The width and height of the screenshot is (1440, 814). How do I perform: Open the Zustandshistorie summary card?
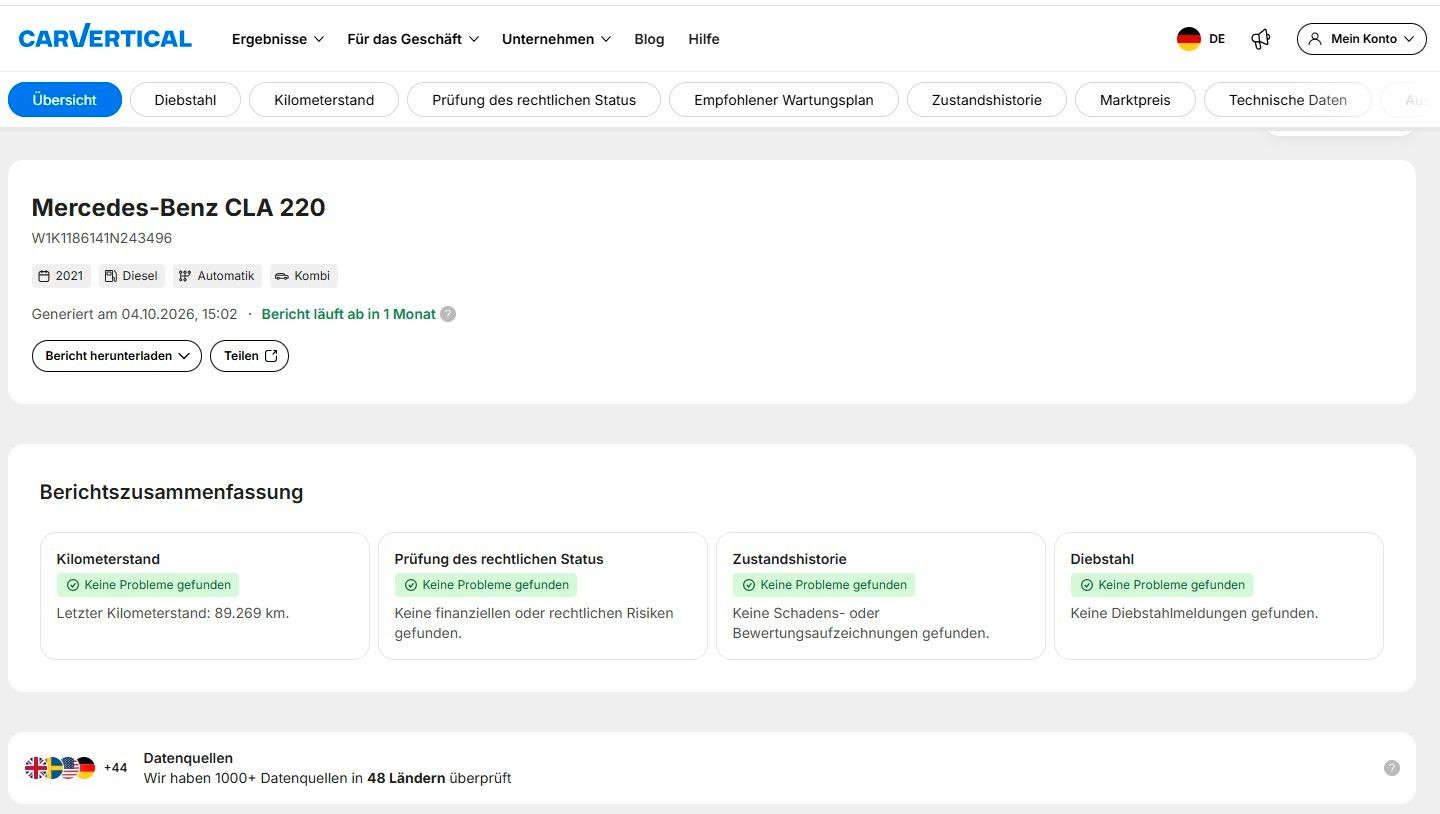[x=881, y=596]
